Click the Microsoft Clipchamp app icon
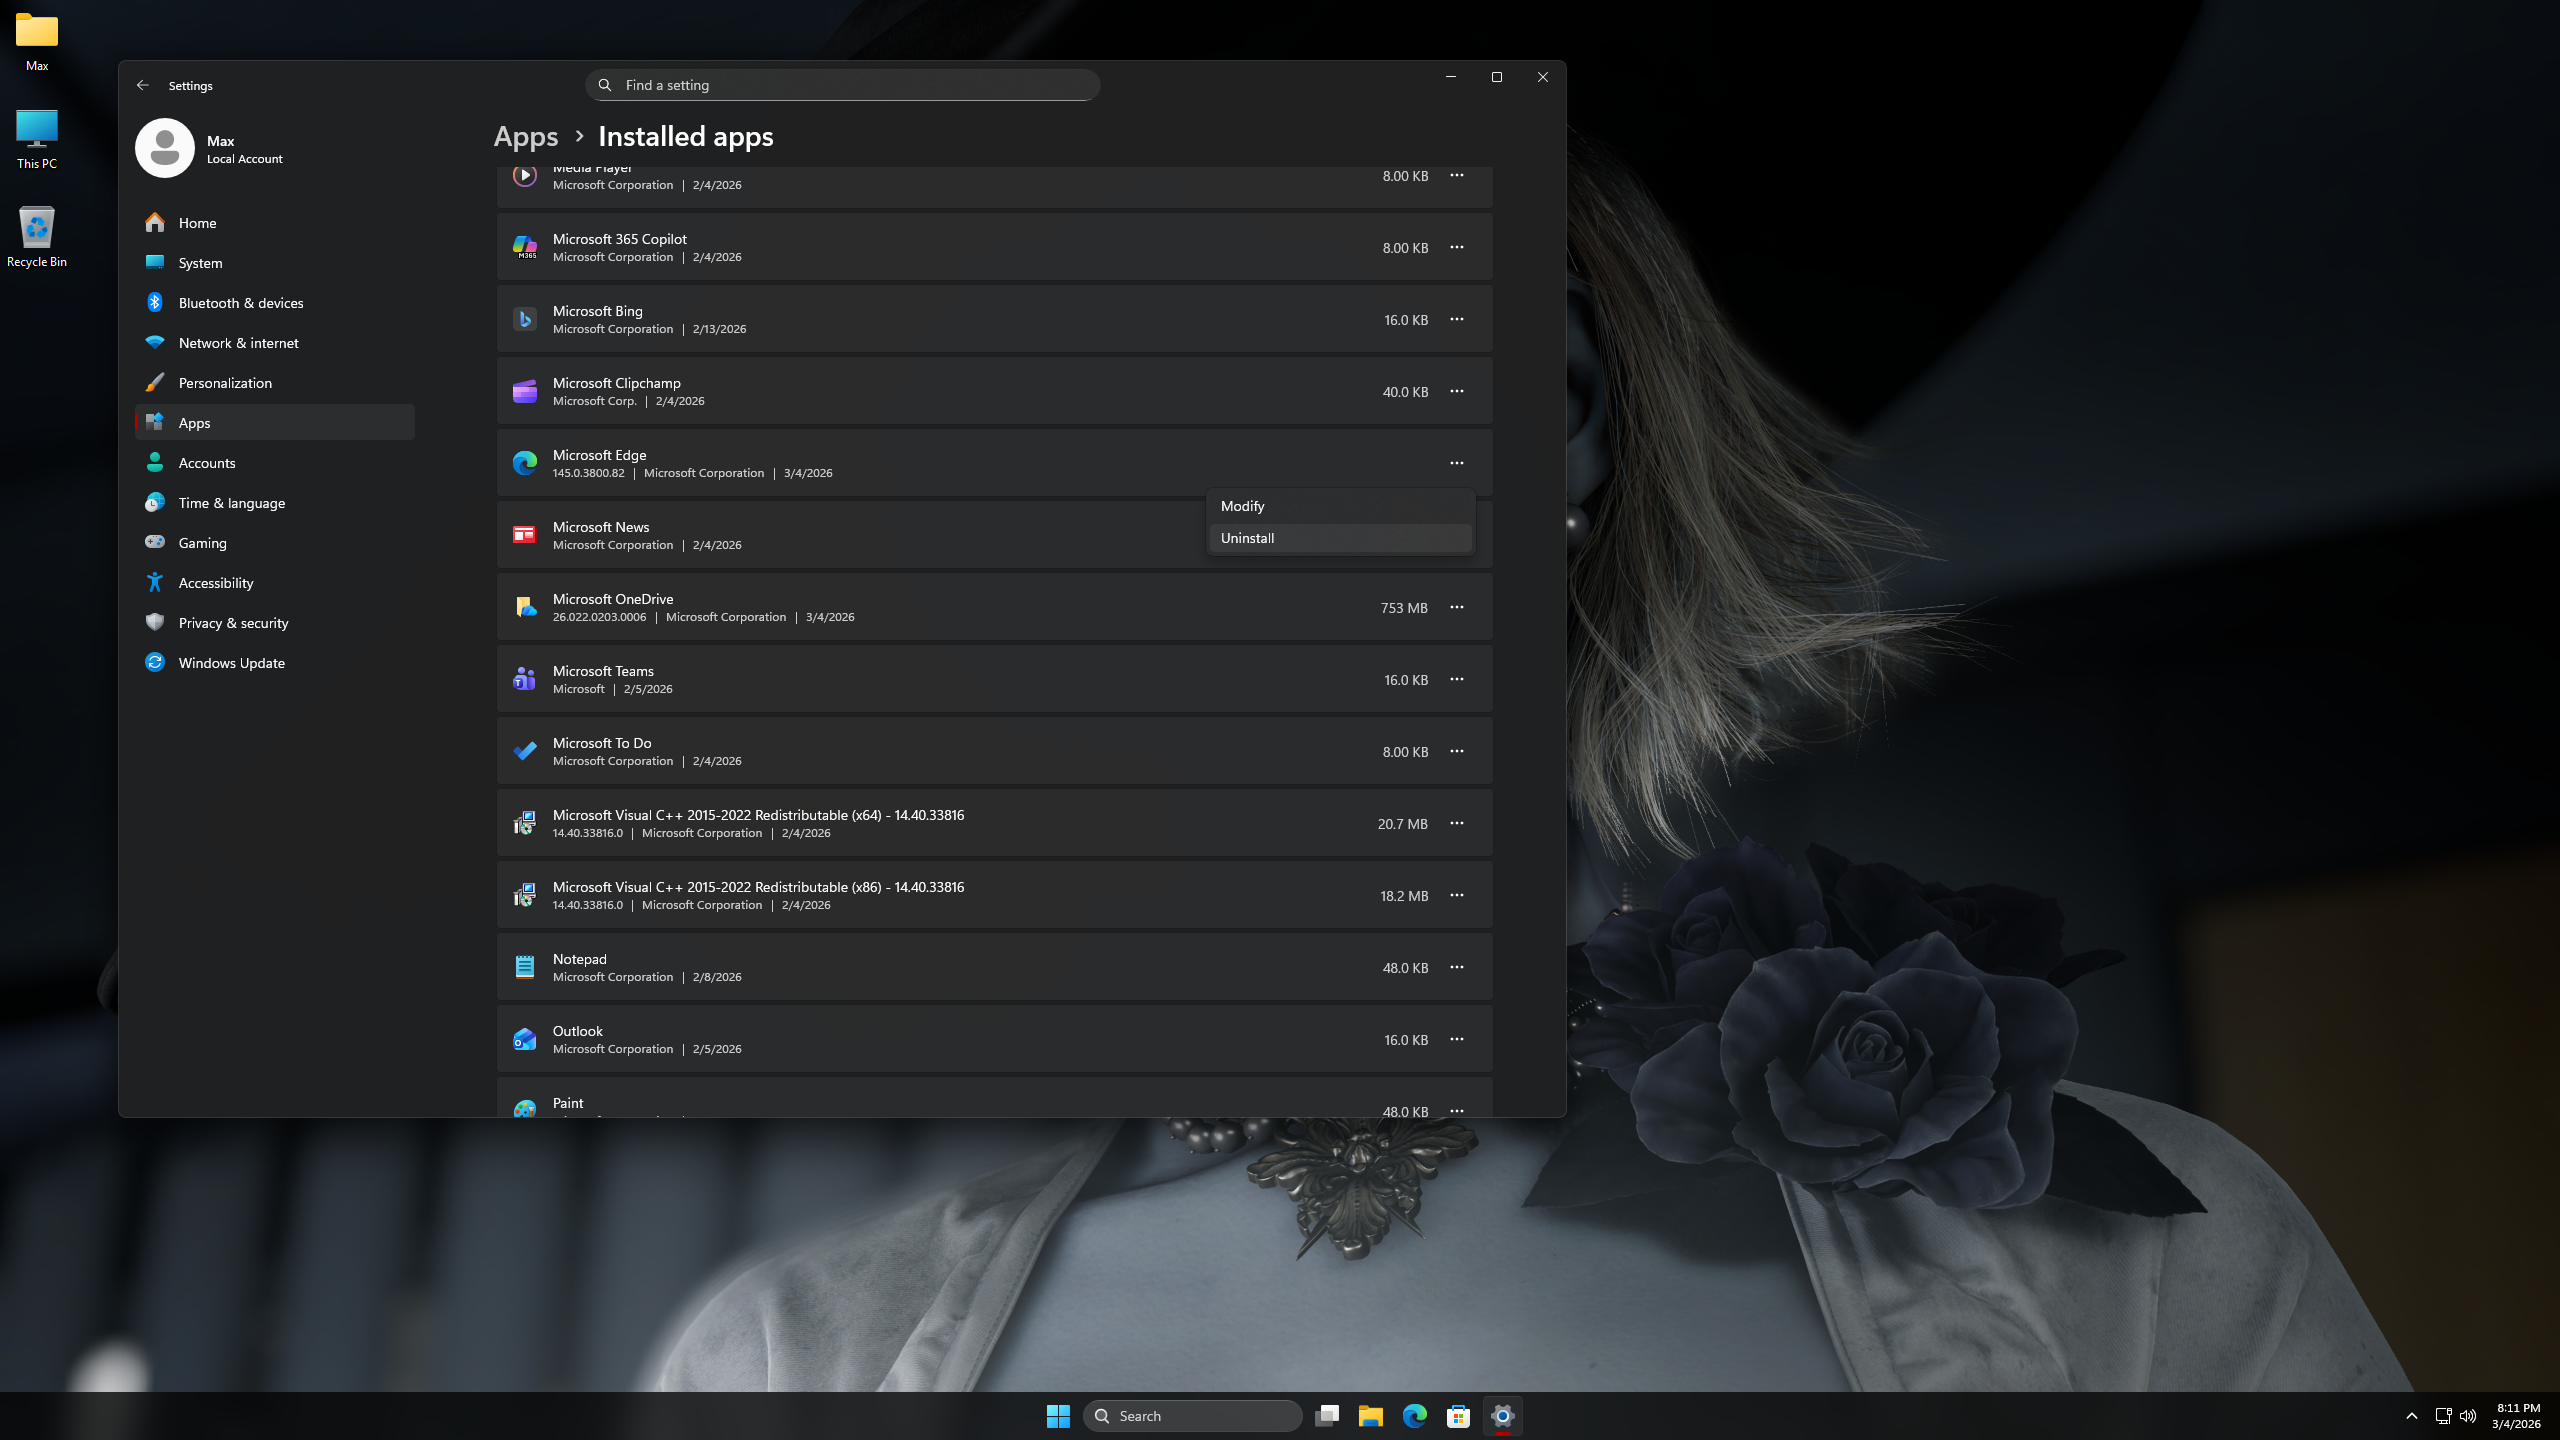Screen dimensions: 2560x1440 click(x=525, y=391)
